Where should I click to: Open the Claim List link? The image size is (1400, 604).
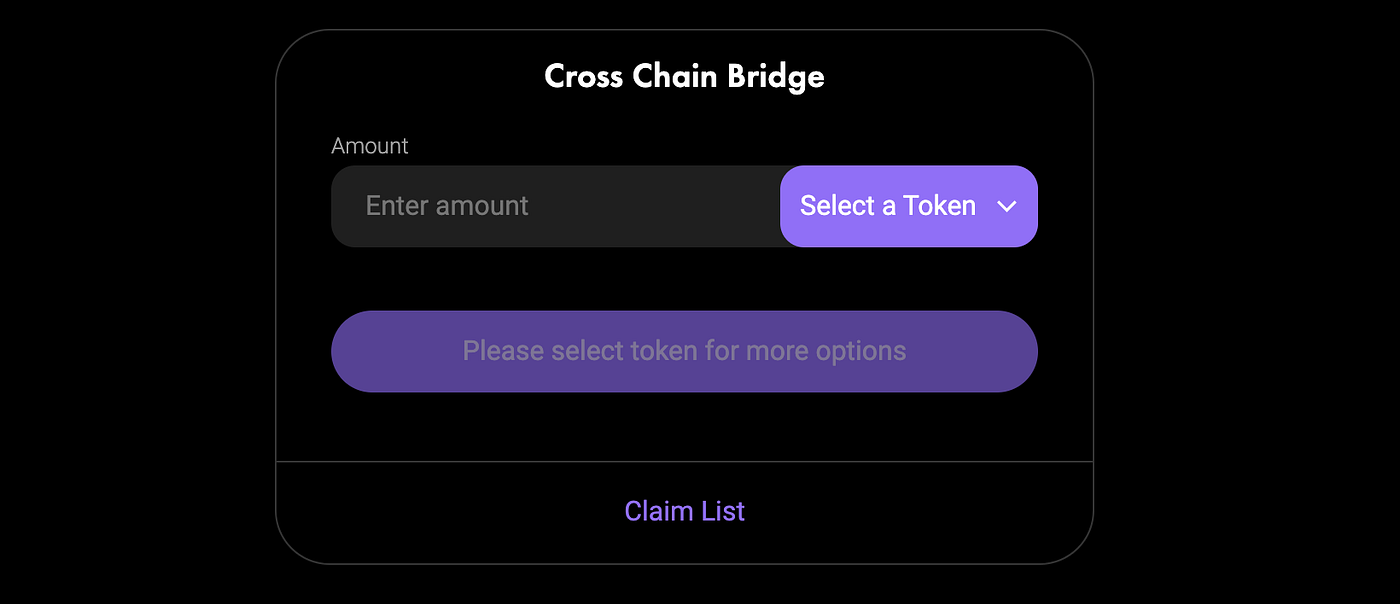(x=684, y=511)
